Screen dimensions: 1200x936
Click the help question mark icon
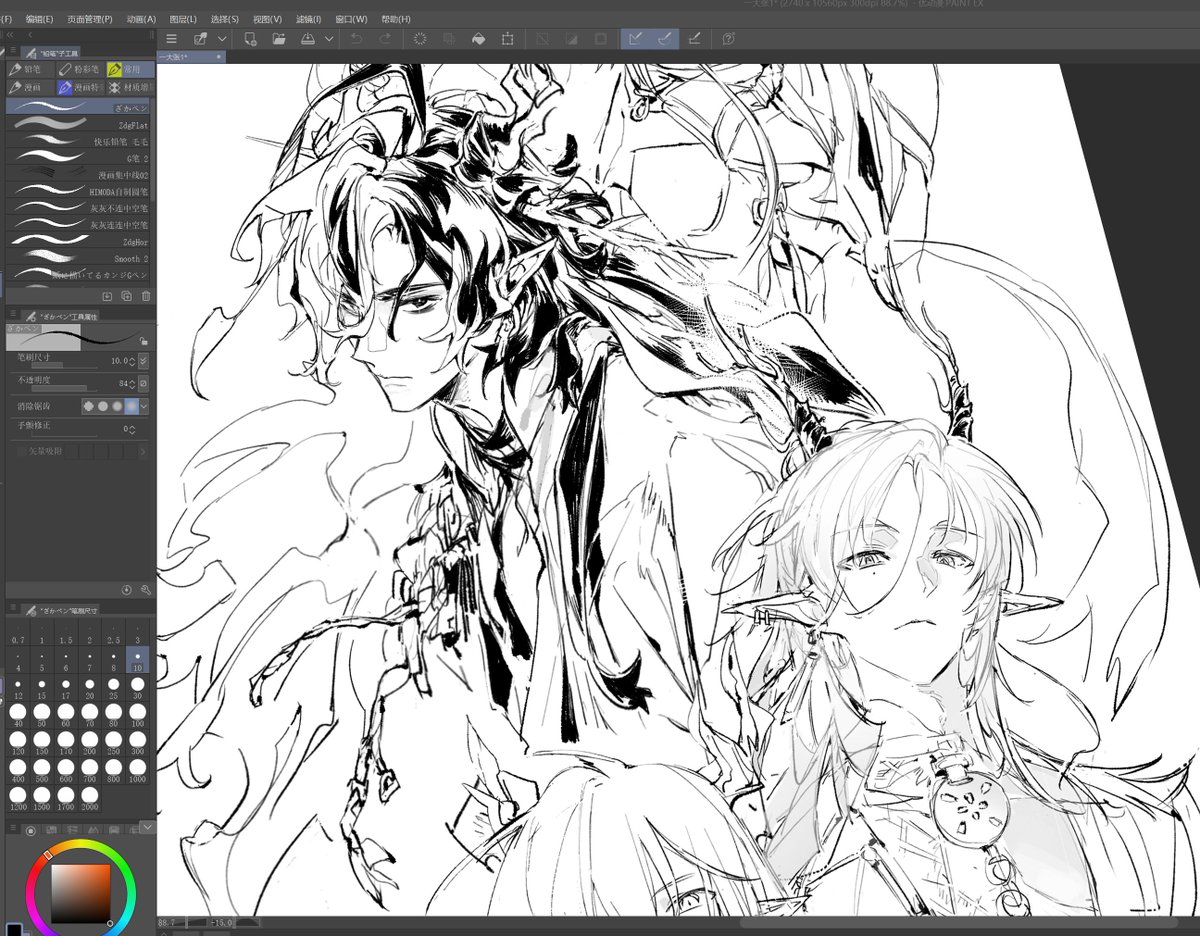coord(728,39)
